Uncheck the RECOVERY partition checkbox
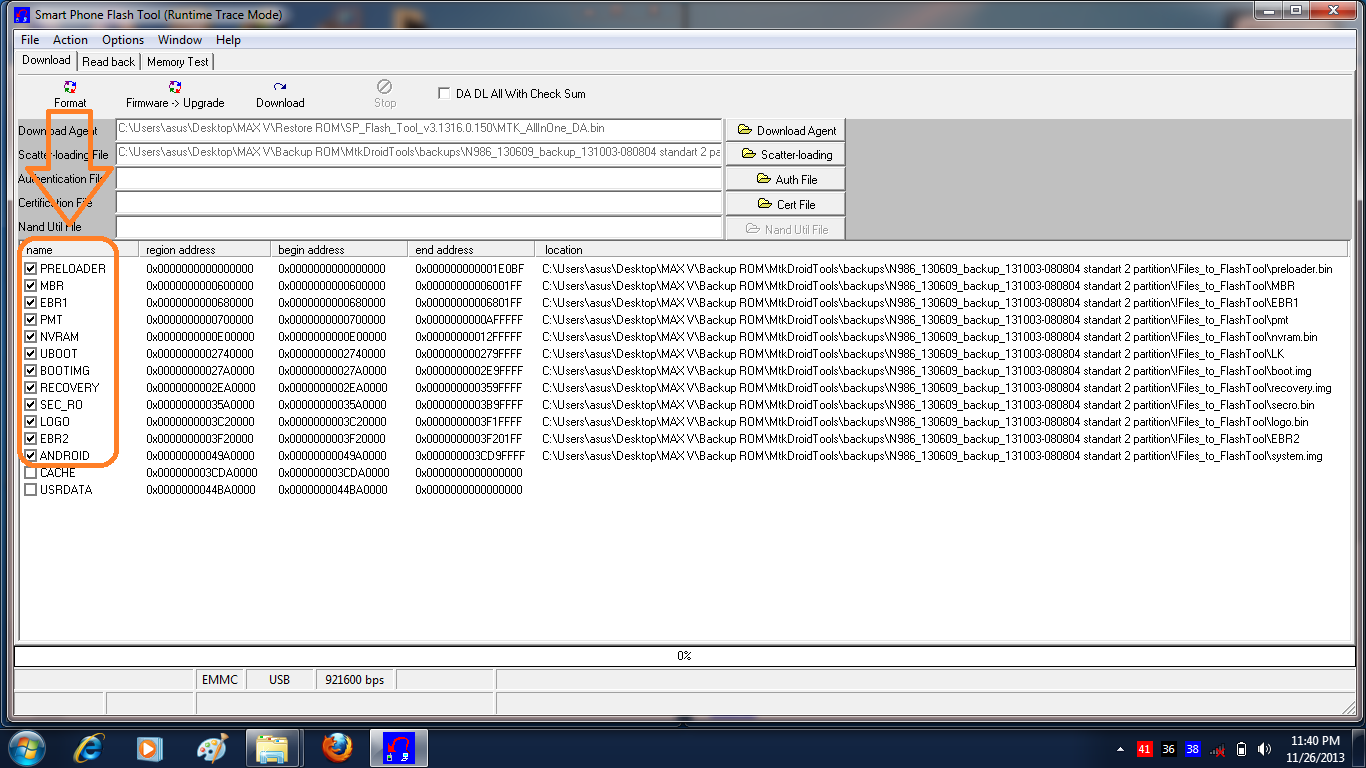 pos(31,387)
